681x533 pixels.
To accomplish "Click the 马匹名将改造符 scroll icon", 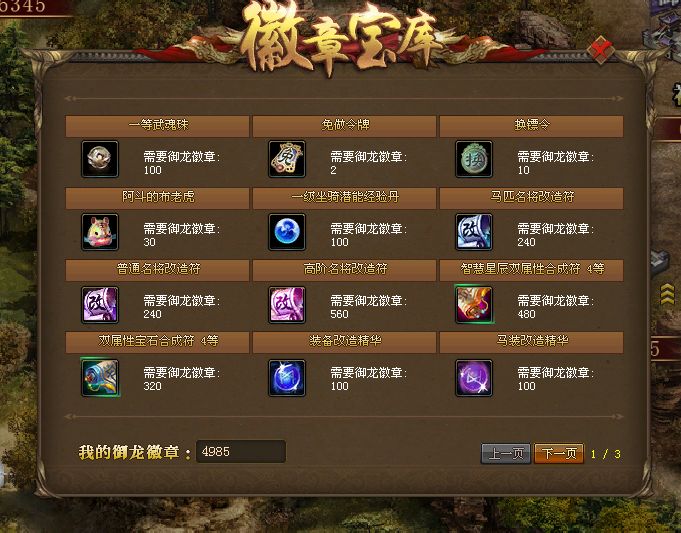I will point(473,232).
